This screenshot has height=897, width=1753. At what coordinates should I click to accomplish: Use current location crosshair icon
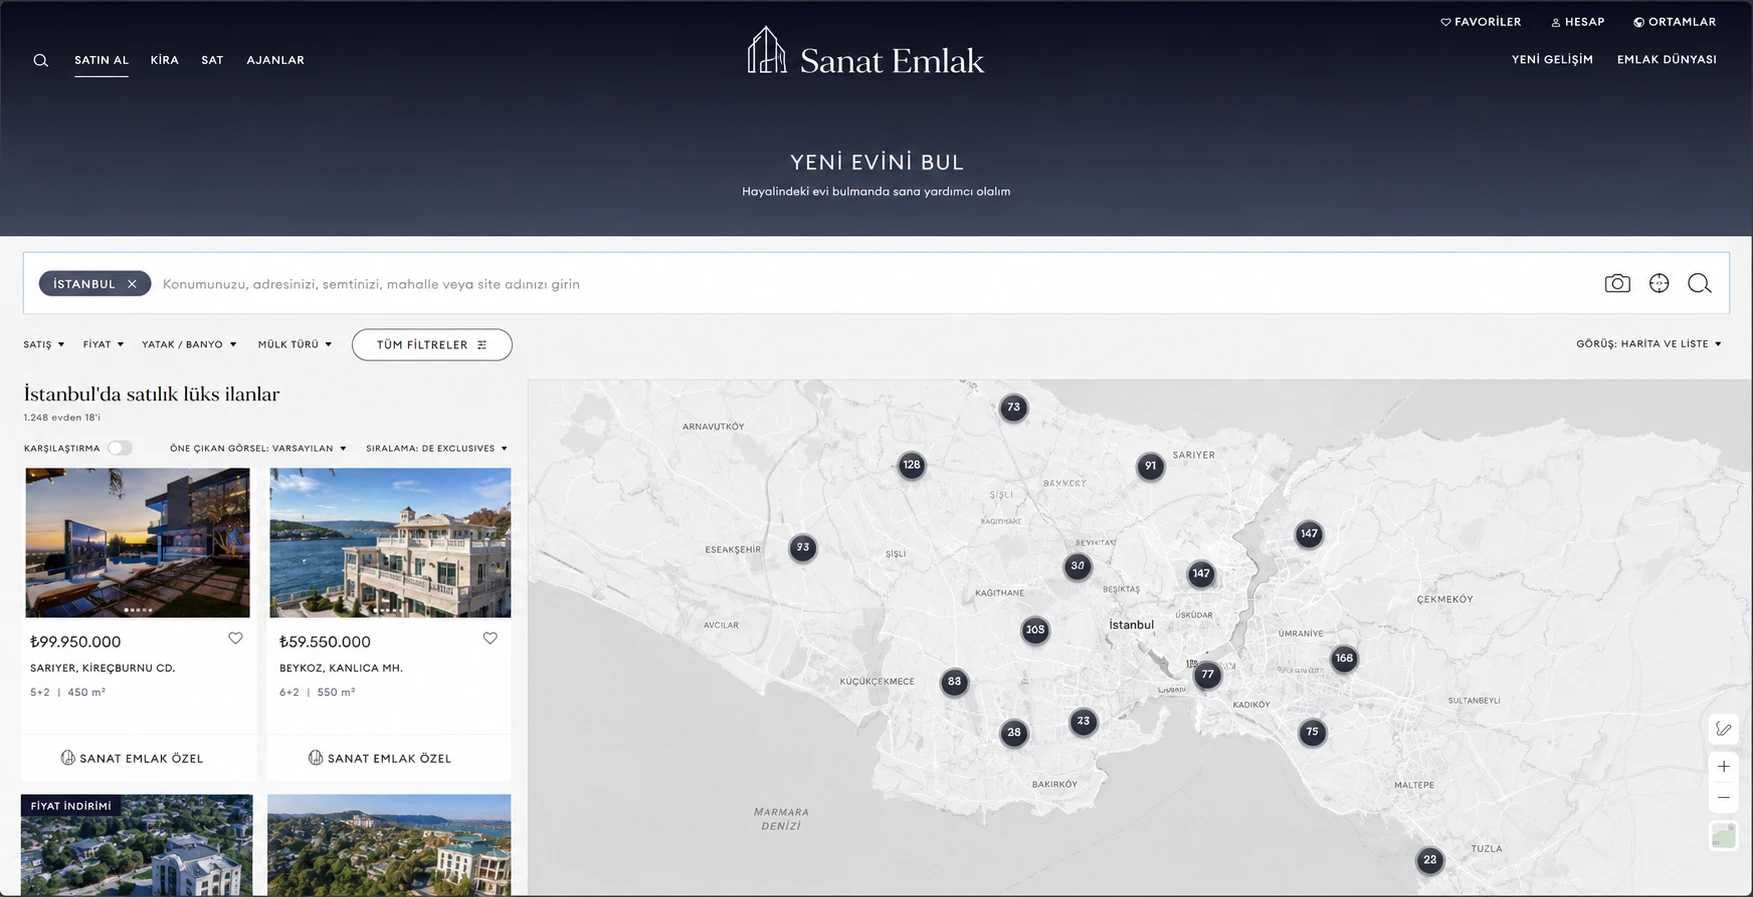coord(1659,284)
